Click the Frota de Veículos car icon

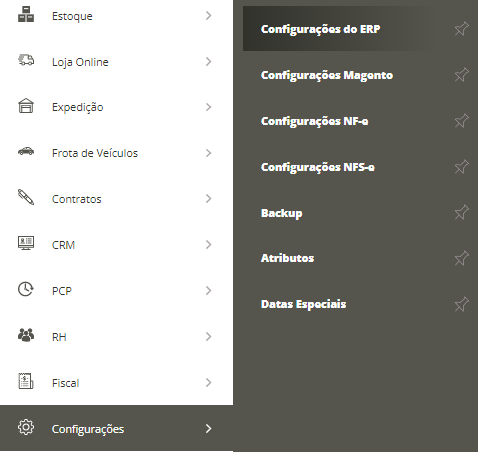[26, 151]
